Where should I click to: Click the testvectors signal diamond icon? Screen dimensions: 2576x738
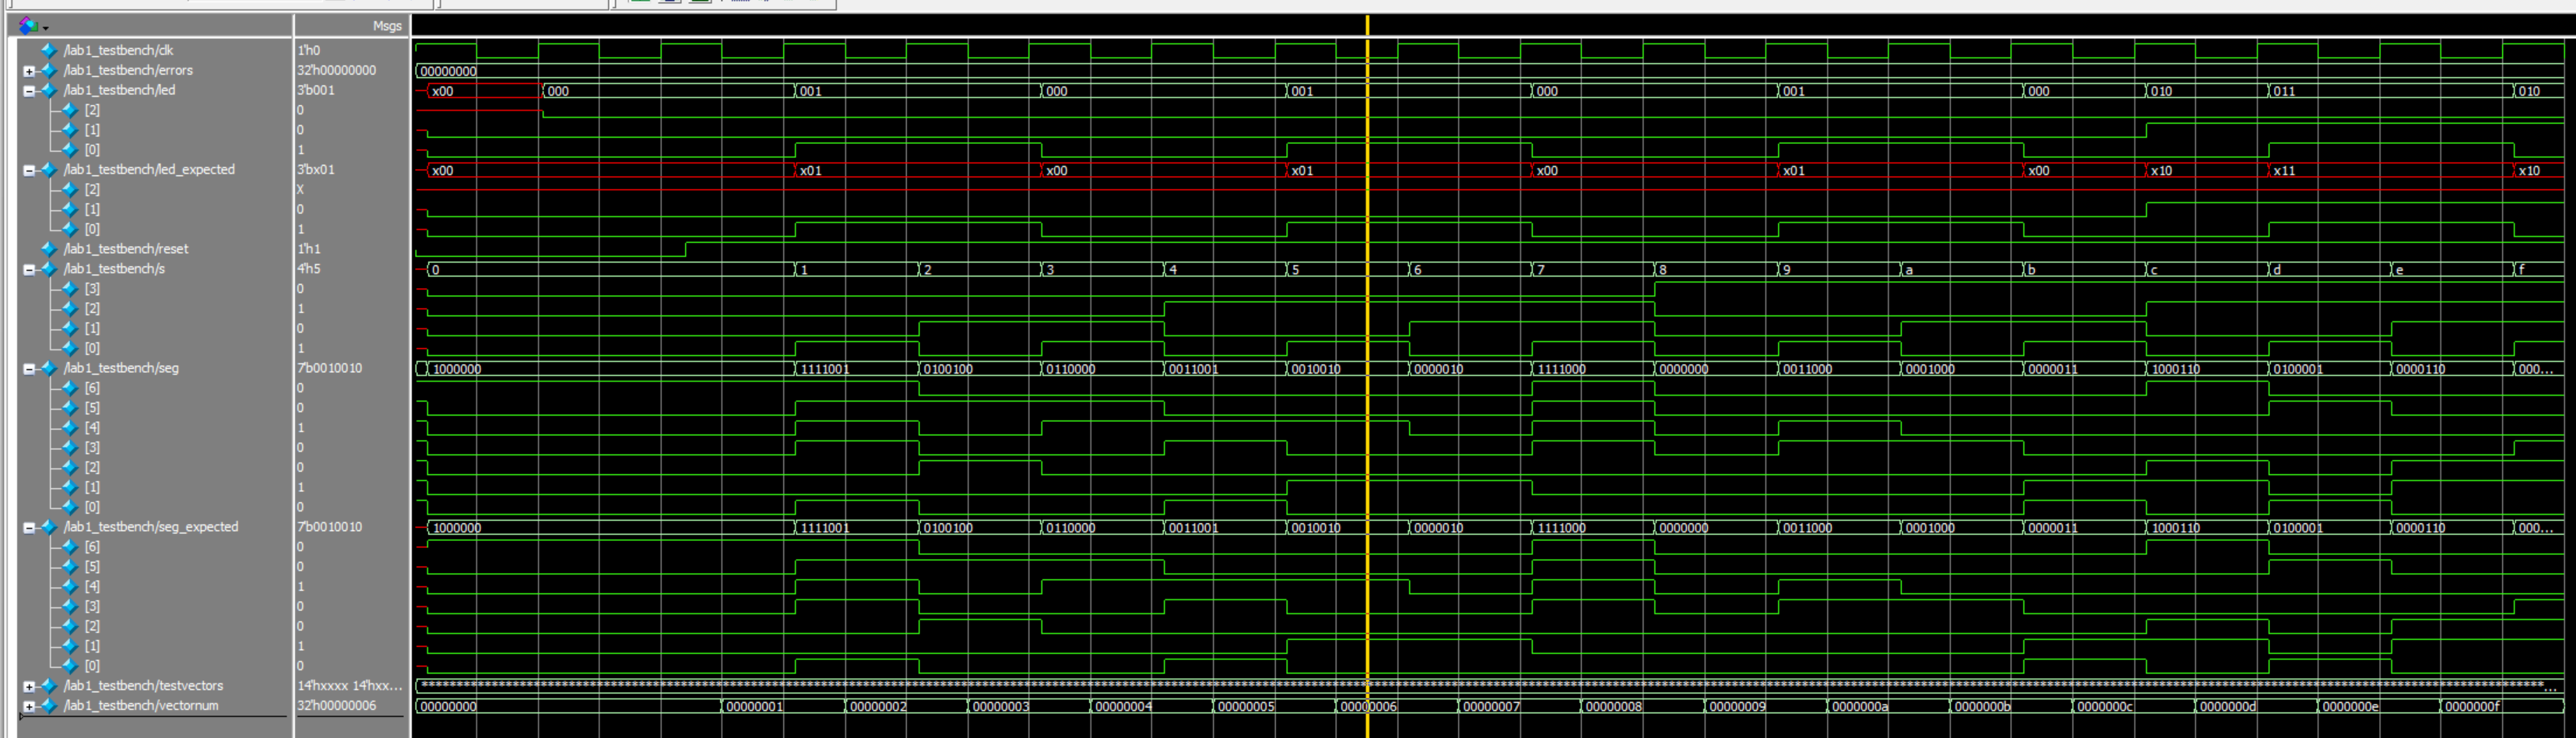[x=48, y=686]
